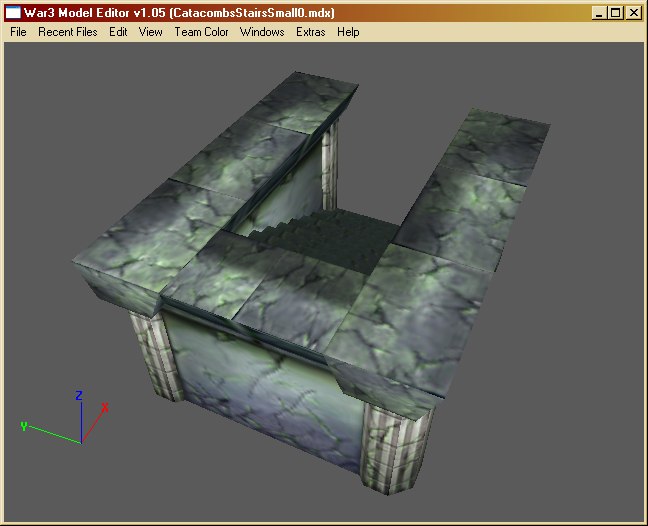Close the War3 Model Editor window
This screenshot has width=648, height=526.
point(634,13)
